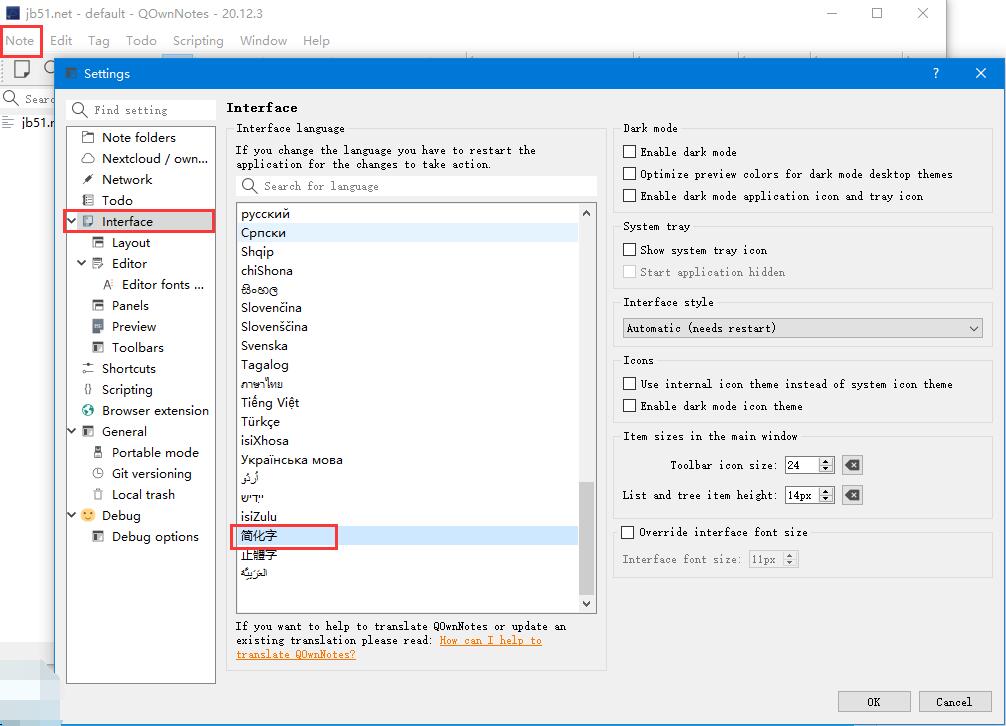Language list scrollbar: click the thumb
1006x726 pixels.
(586, 539)
